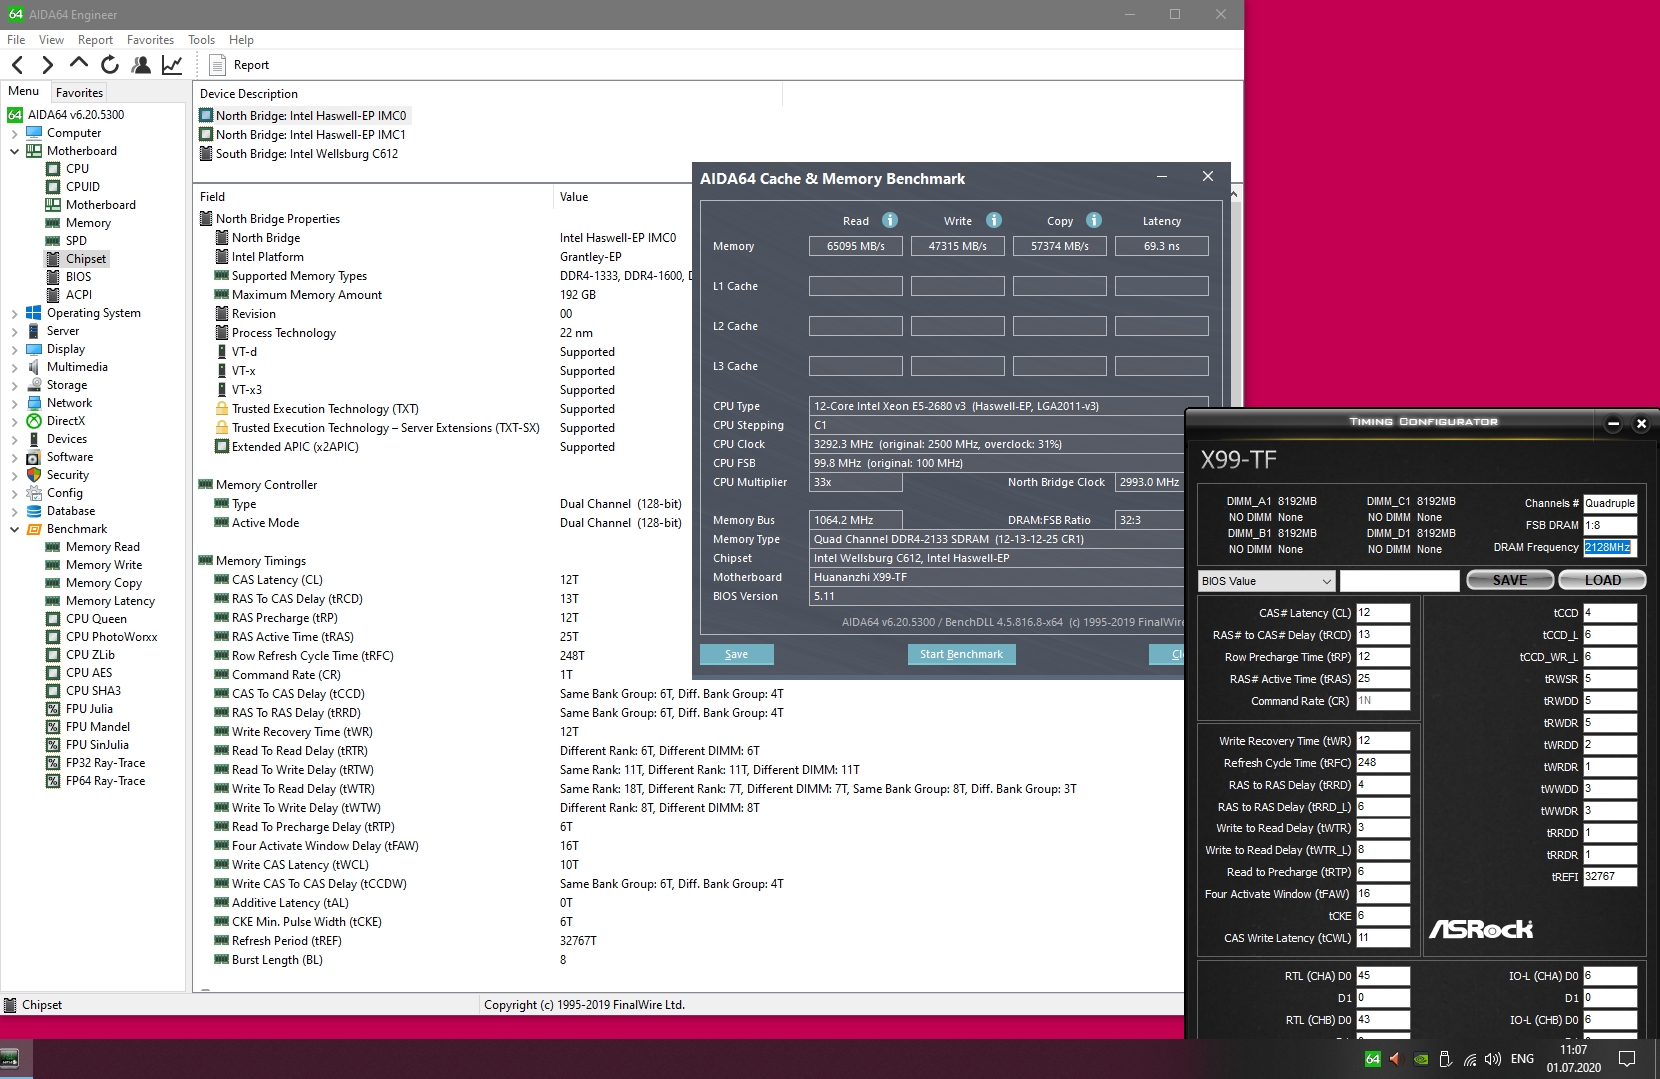Viewport: 1660px width, 1079px height.
Task: Click the ENG language indicator
Action: [x=1522, y=1059]
